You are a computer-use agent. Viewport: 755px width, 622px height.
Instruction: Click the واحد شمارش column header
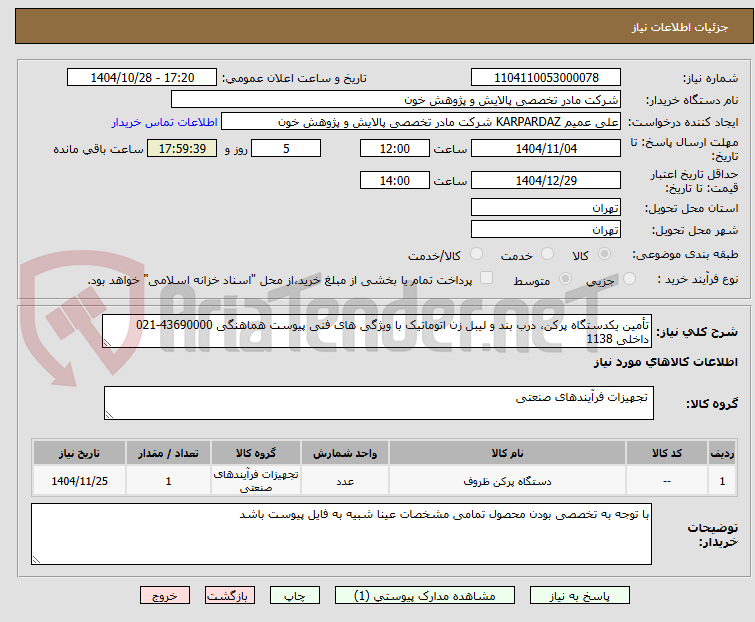click(x=345, y=453)
